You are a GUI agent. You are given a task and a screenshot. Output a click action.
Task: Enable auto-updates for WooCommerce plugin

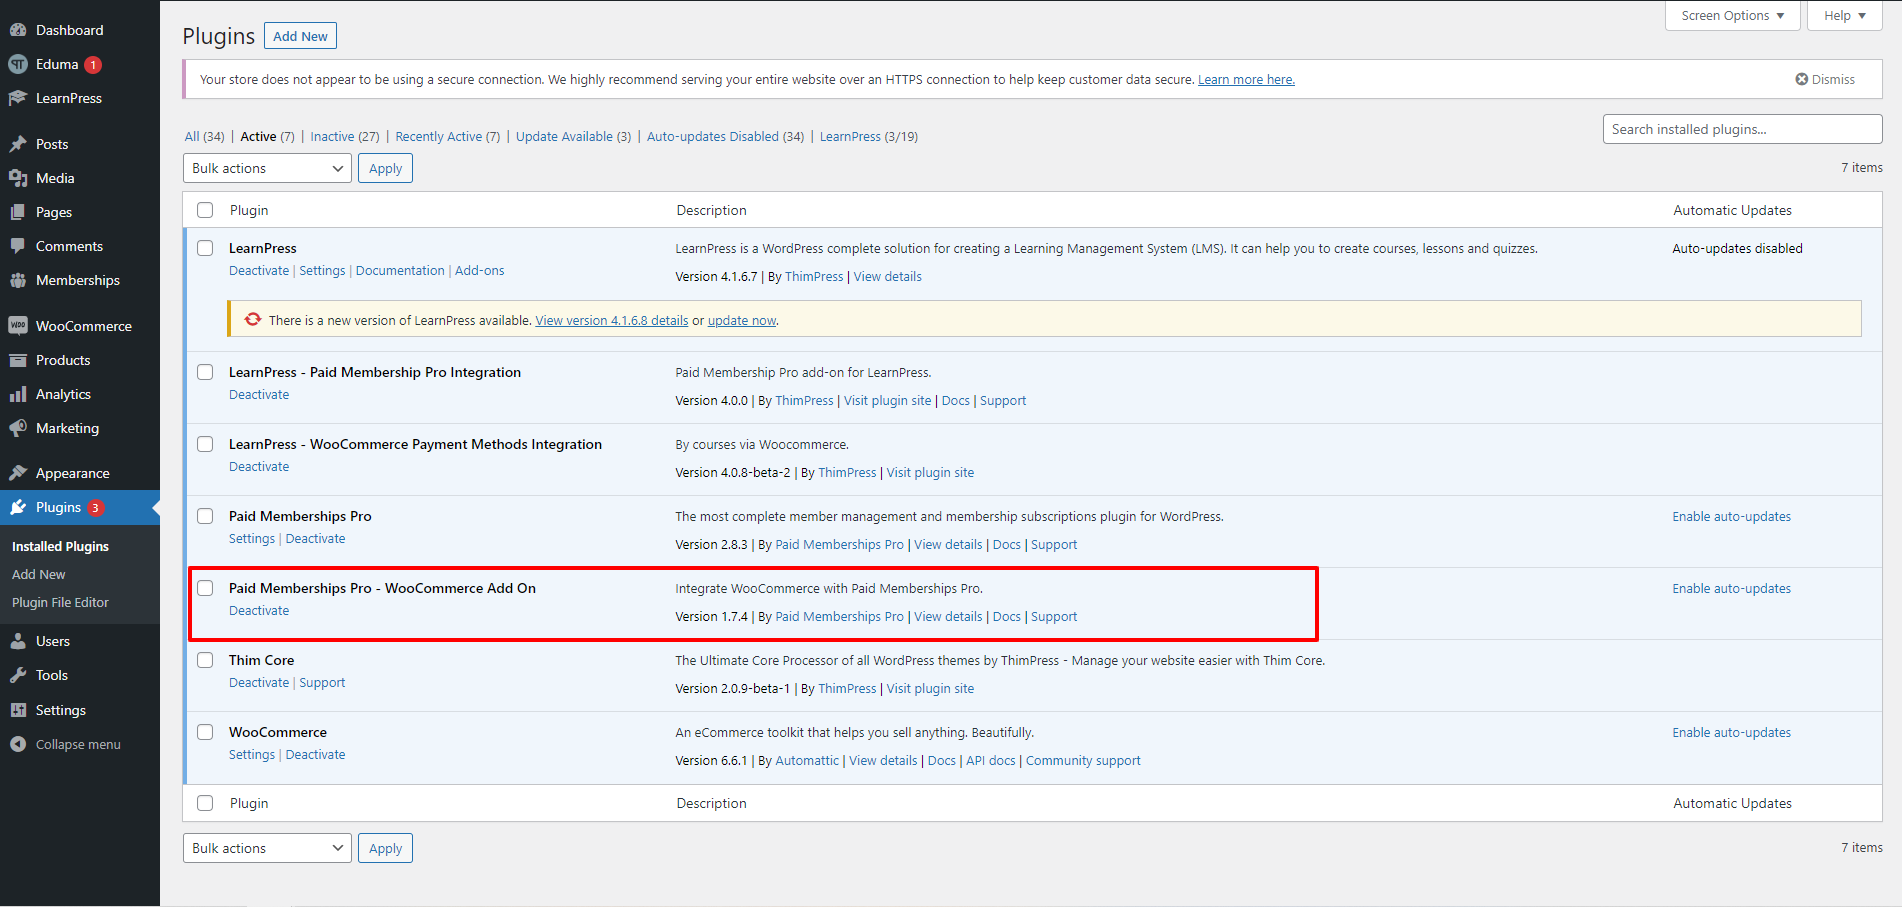[1731, 733]
